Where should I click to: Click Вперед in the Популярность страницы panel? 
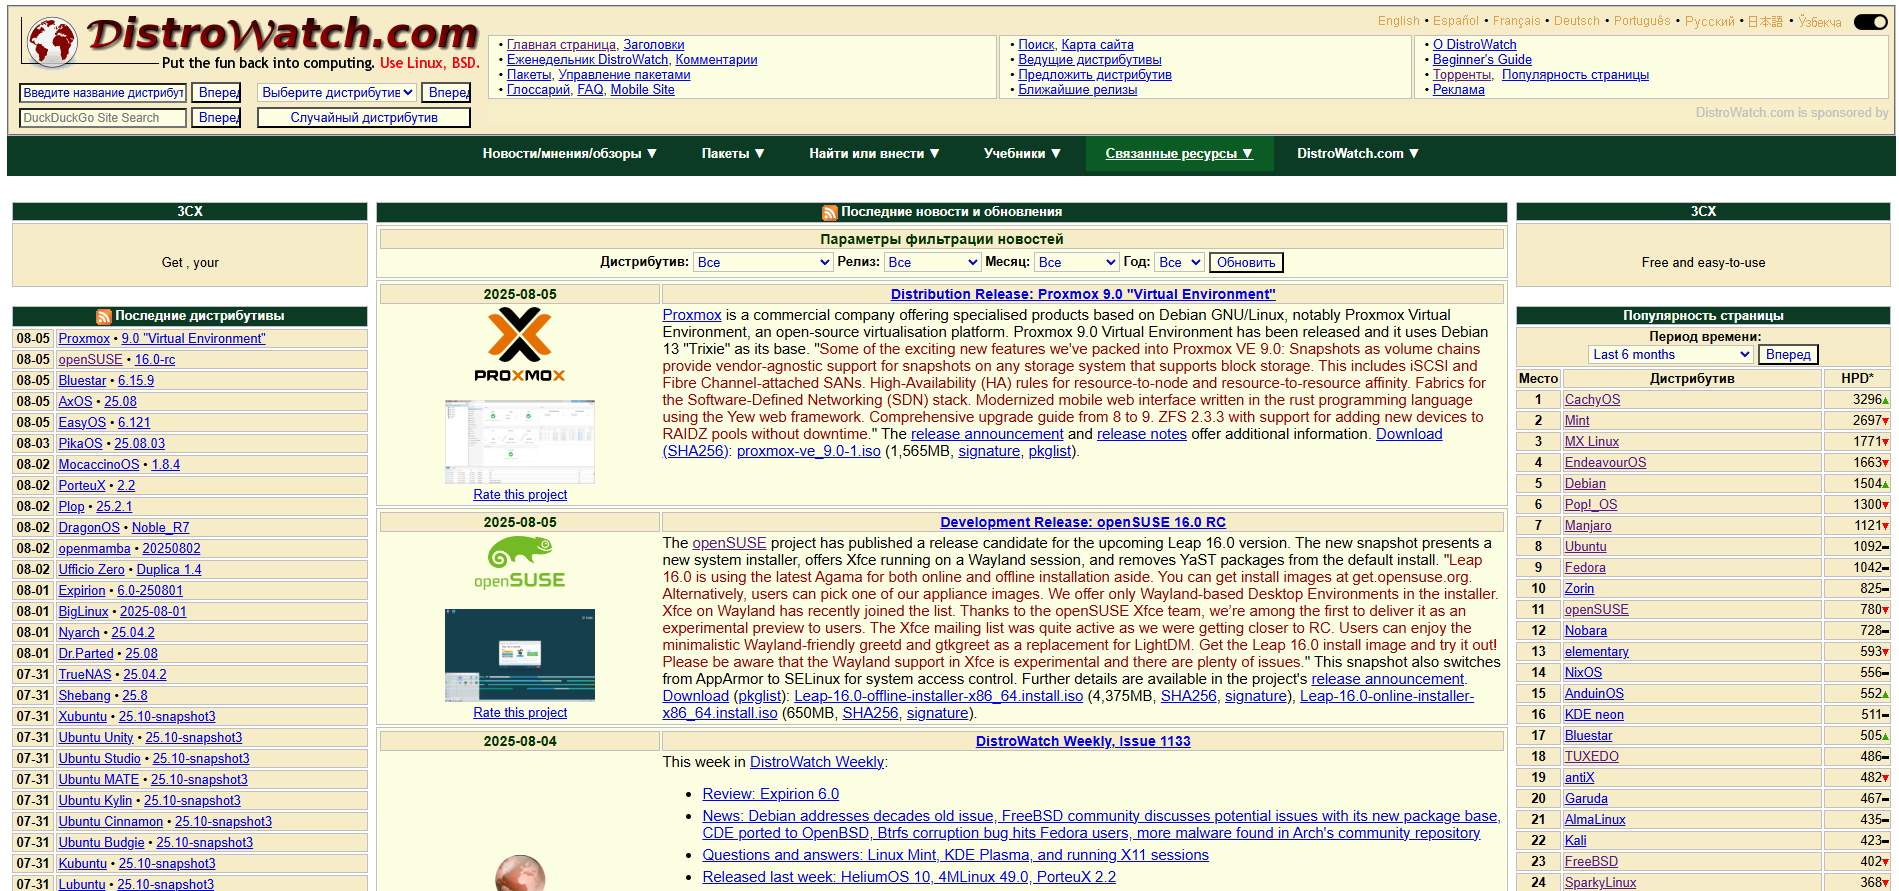tap(1788, 354)
